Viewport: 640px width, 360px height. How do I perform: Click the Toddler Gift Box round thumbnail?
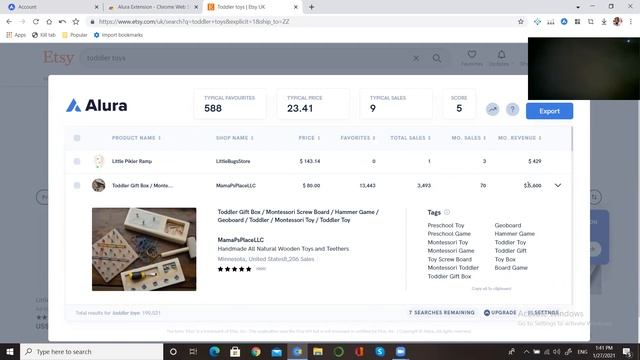click(x=98, y=185)
